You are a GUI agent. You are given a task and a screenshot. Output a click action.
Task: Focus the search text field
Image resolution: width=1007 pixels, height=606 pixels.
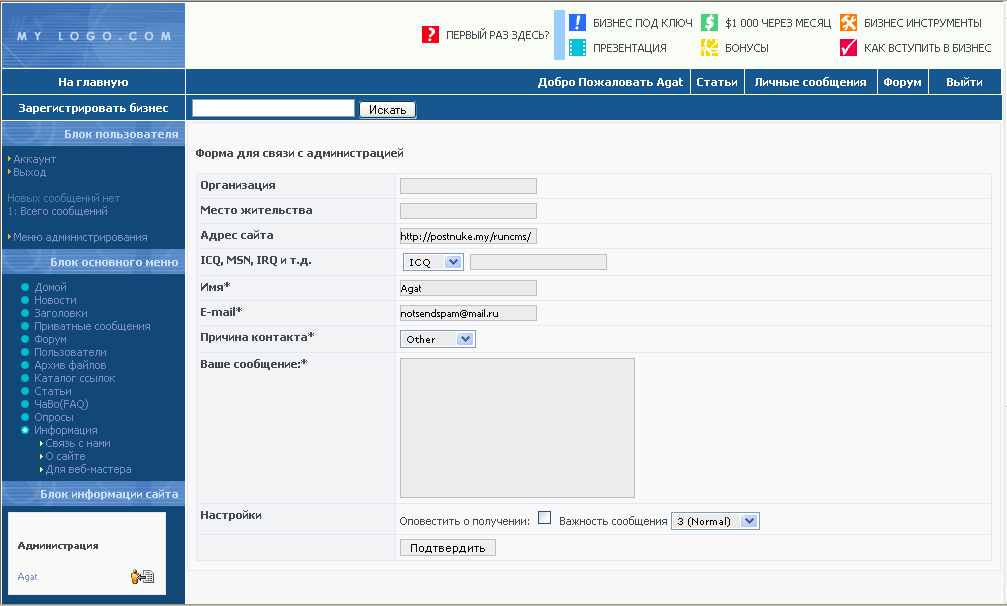tap(274, 108)
